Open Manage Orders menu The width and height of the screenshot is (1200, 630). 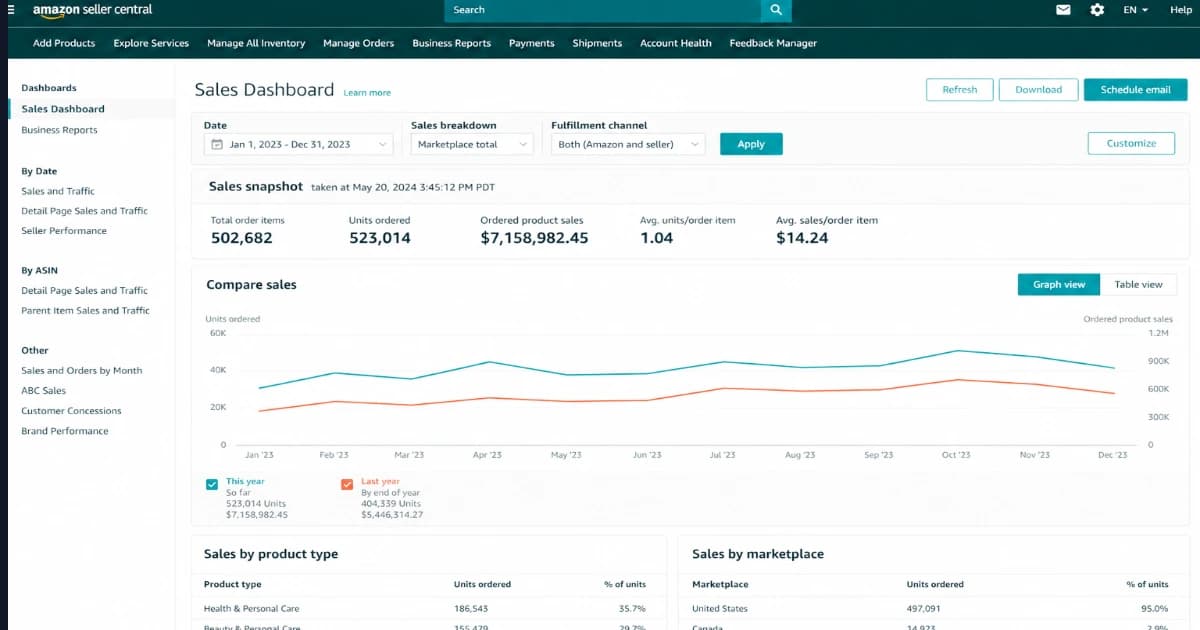pyautogui.click(x=358, y=43)
